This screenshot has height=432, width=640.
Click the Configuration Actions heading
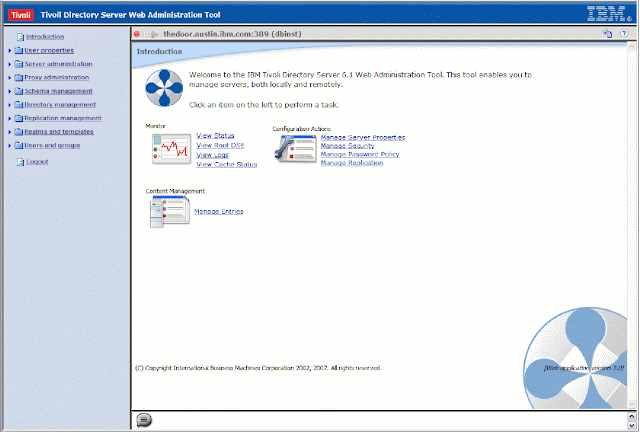coord(301,129)
